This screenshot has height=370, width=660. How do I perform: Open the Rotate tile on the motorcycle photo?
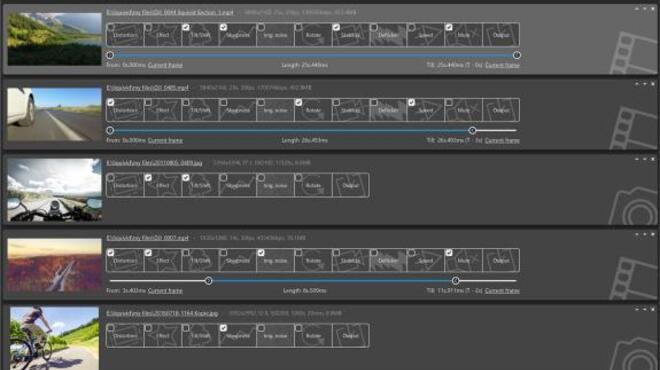[x=313, y=185]
